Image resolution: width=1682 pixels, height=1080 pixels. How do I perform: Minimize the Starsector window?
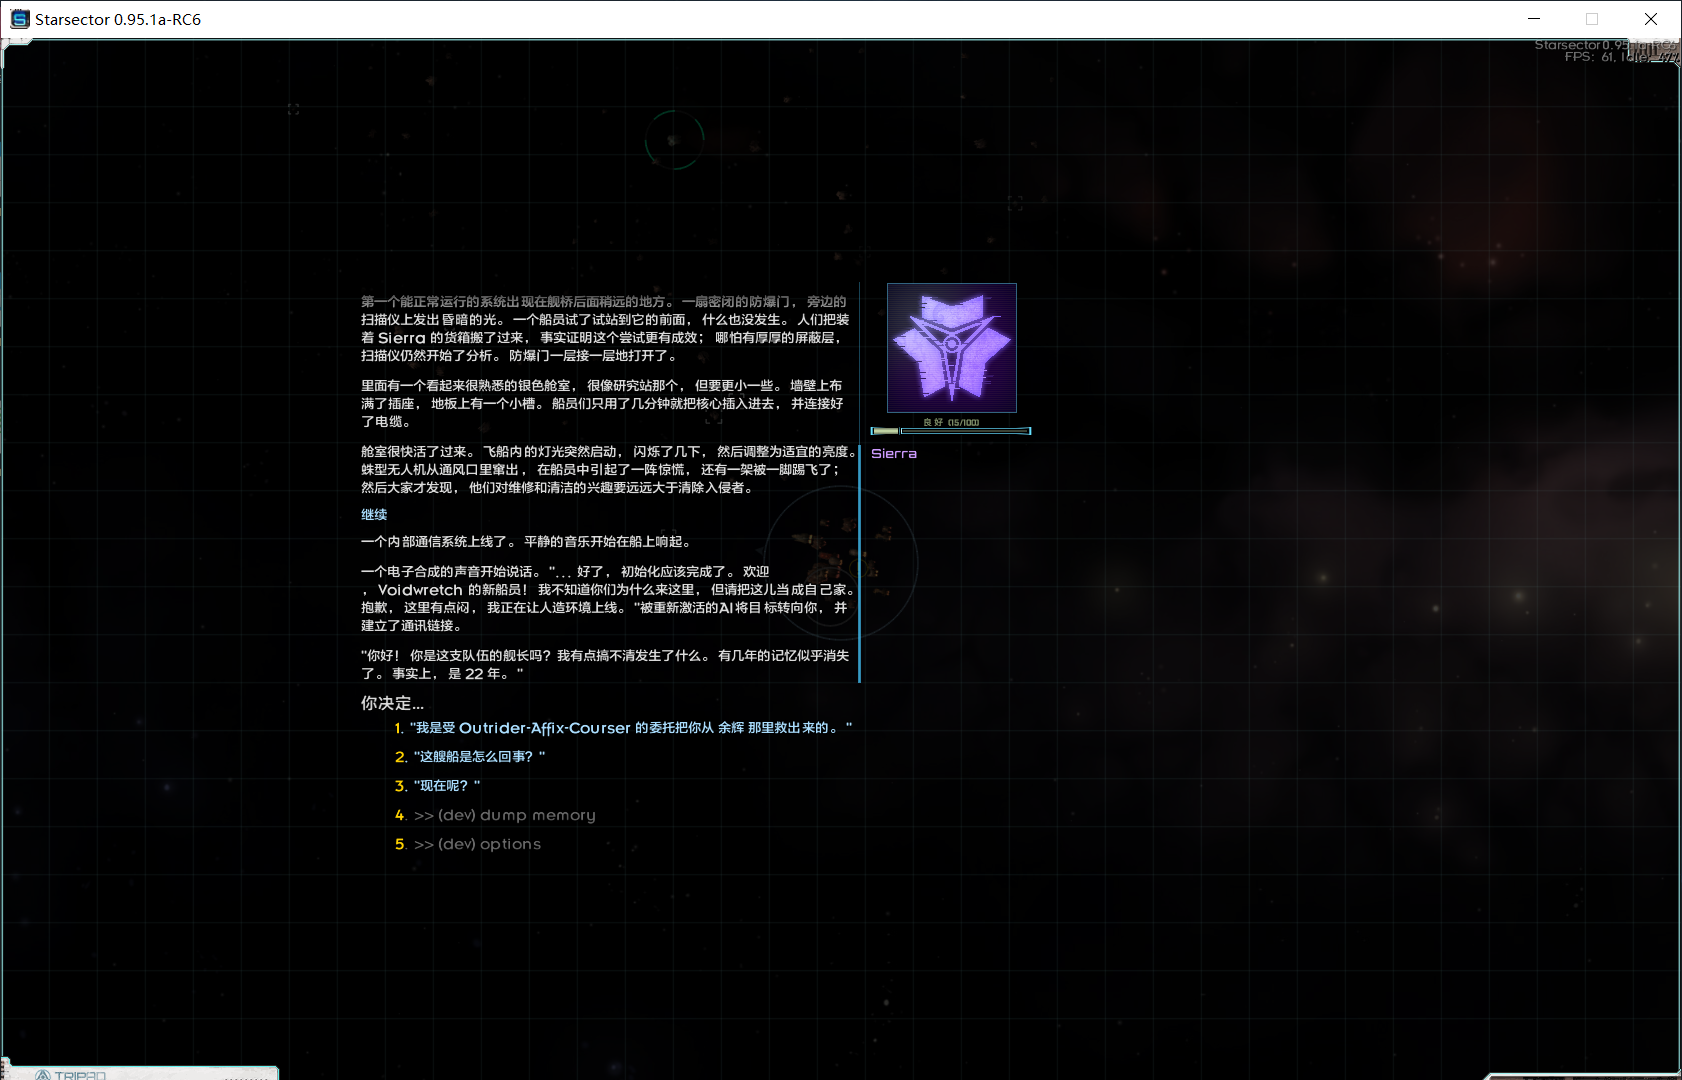[1534, 19]
